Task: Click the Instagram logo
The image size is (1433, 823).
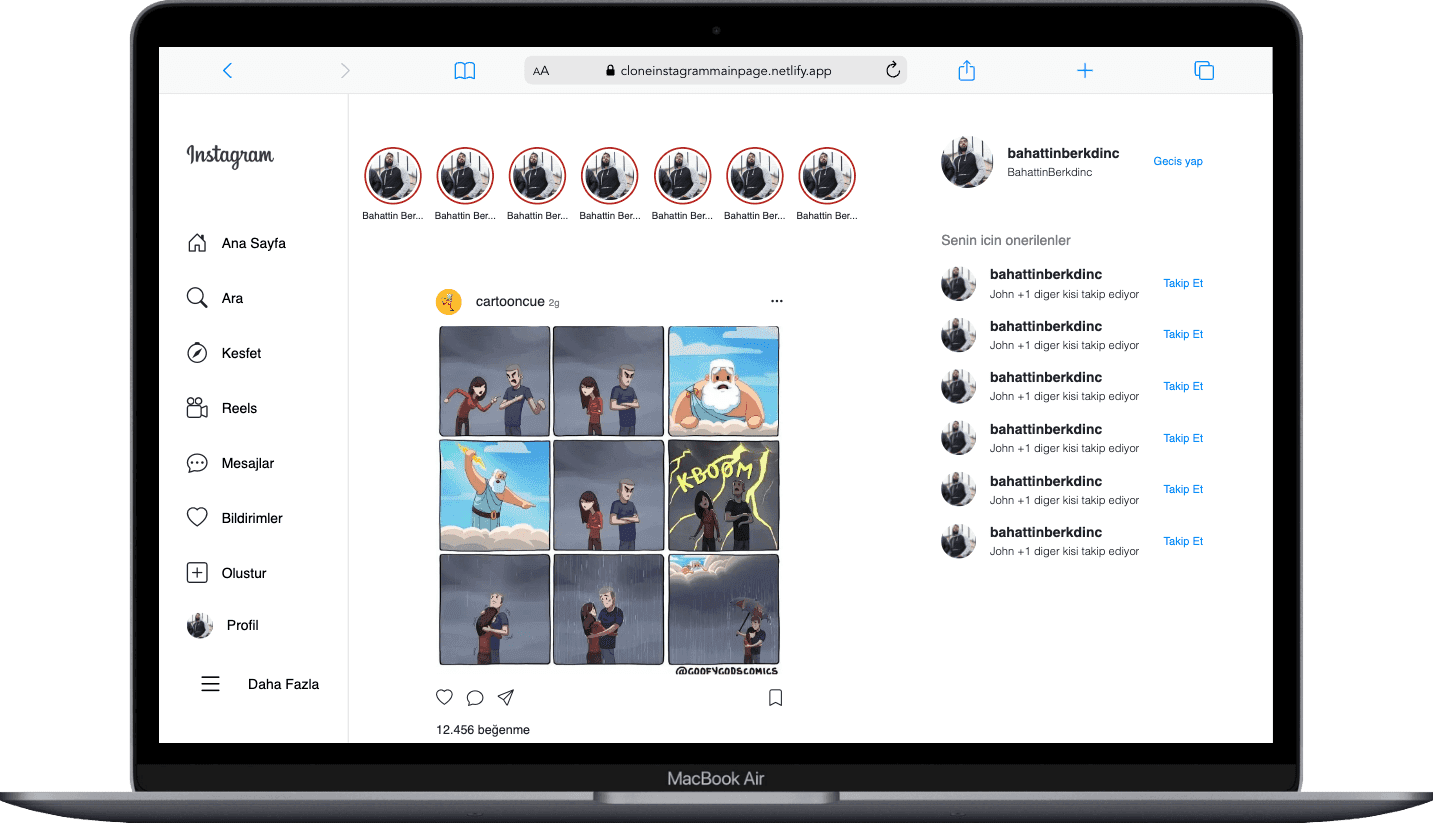Action: (230, 156)
